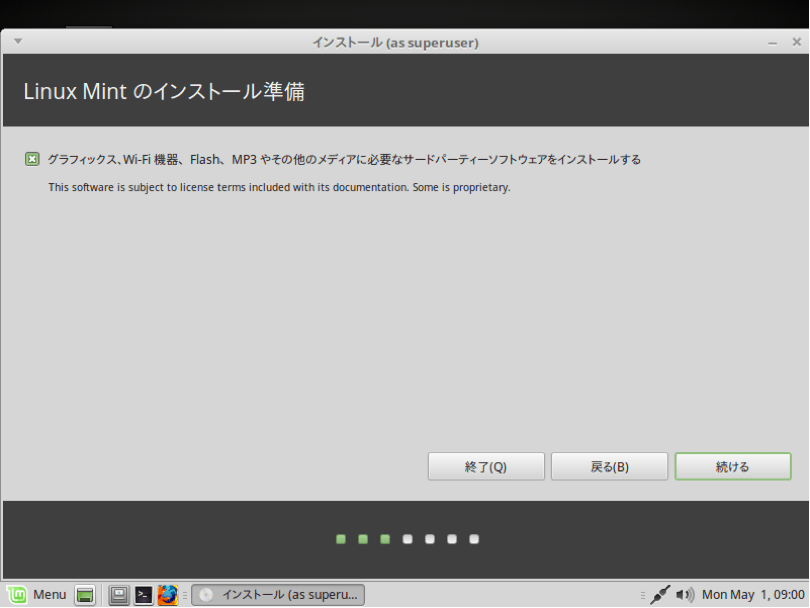Launch the terminal from the panel

pyautogui.click(x=143, y=595)
